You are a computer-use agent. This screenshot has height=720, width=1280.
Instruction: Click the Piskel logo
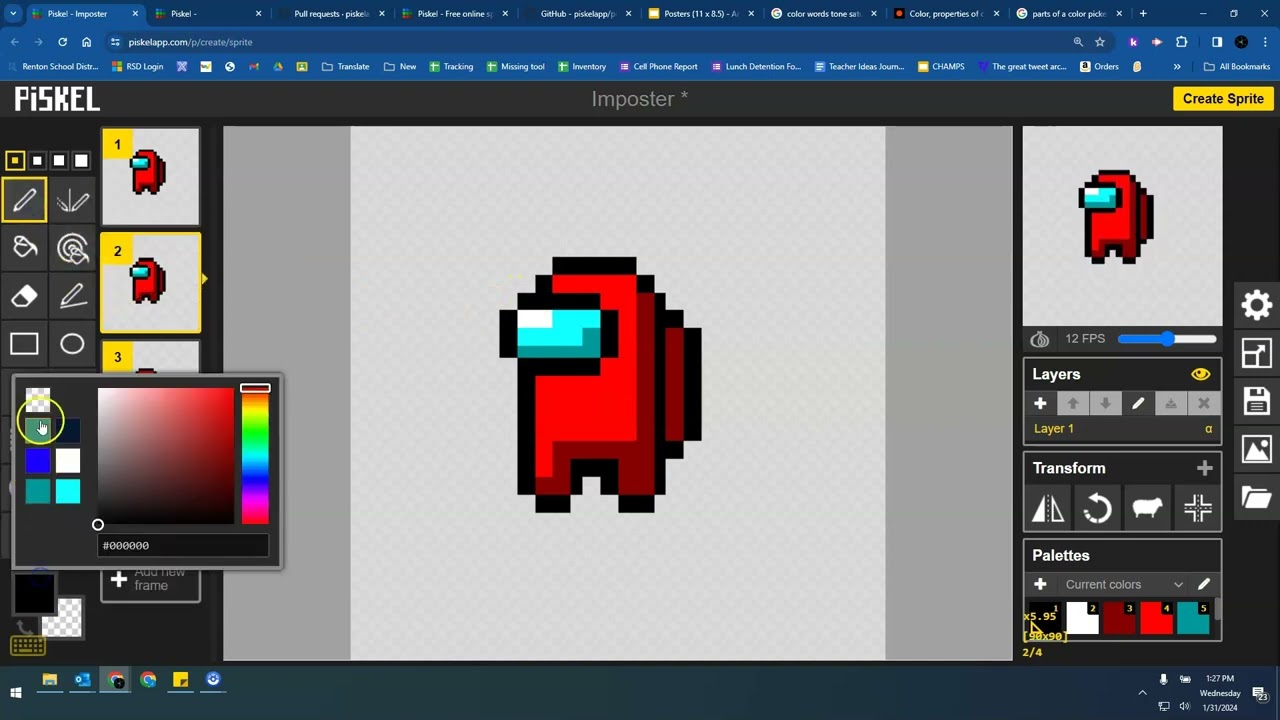click(x=57, y=99)
